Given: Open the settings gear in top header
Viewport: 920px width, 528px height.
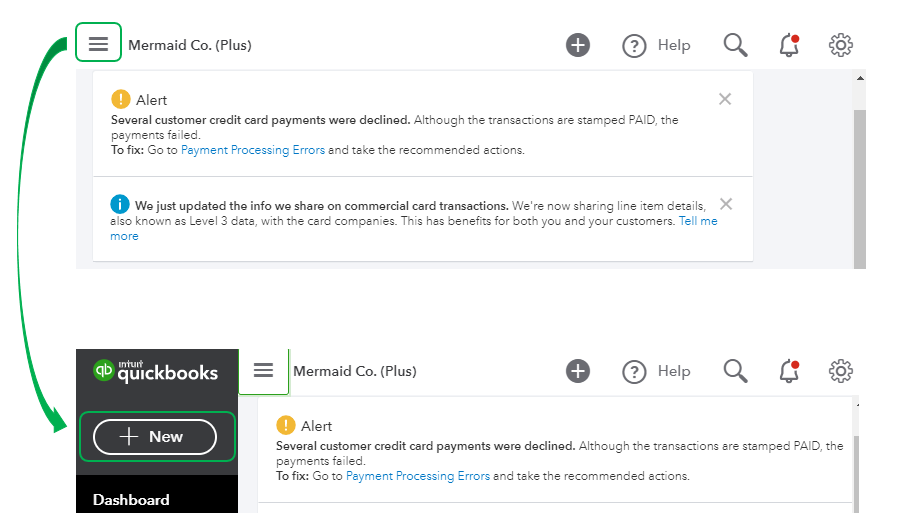Looking at the screenshot, I should click(841, 45).
